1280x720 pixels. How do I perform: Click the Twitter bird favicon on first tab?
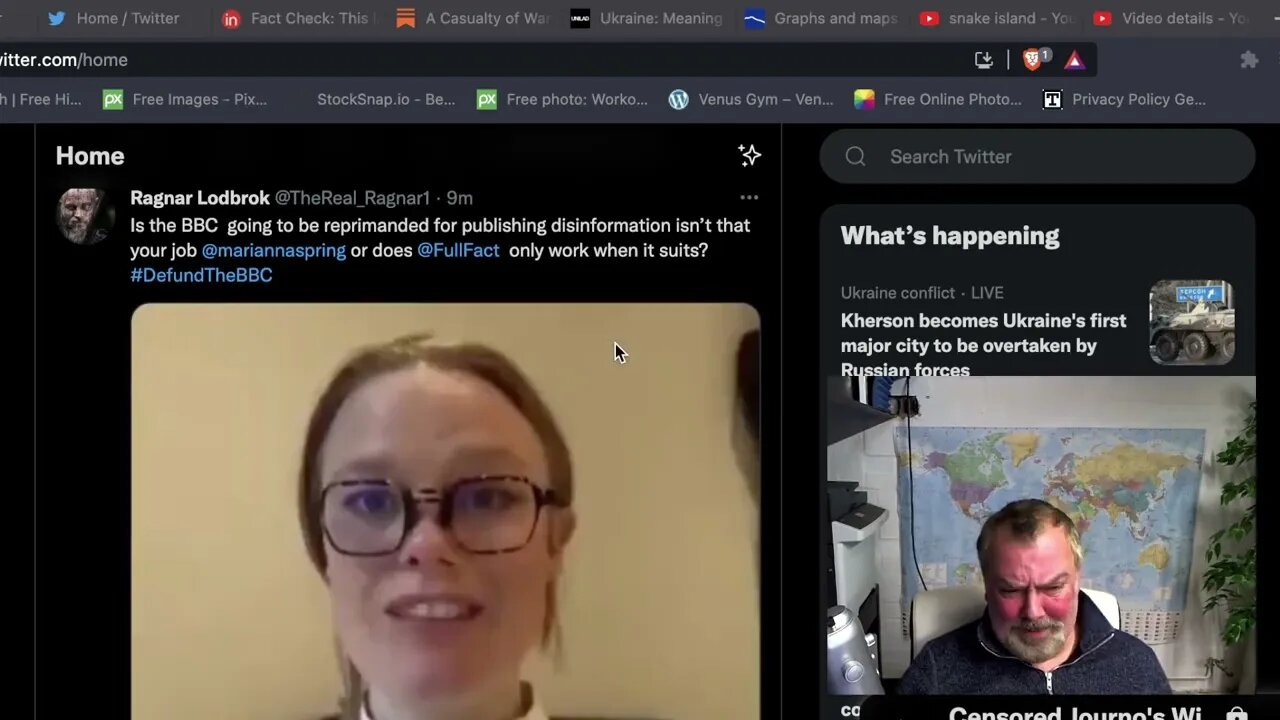[57, 18]
